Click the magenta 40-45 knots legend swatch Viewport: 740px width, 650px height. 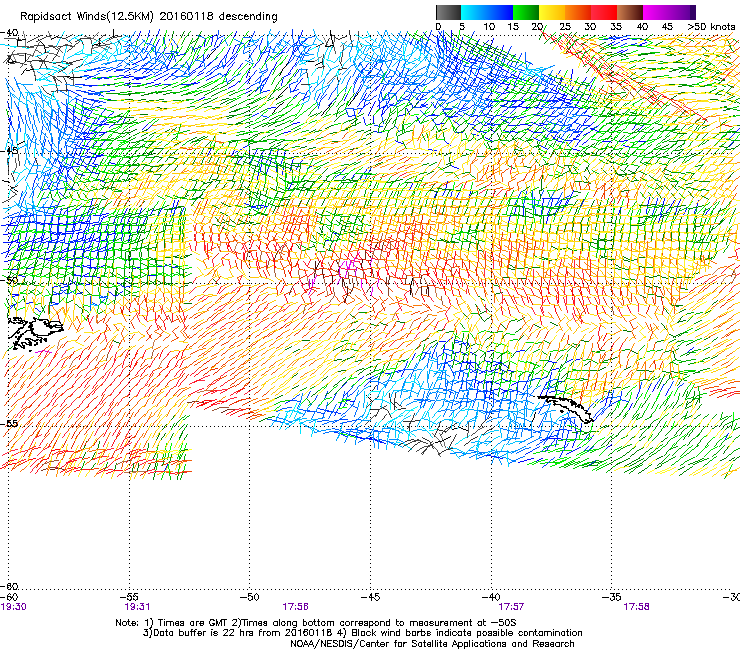coord(656,12)
